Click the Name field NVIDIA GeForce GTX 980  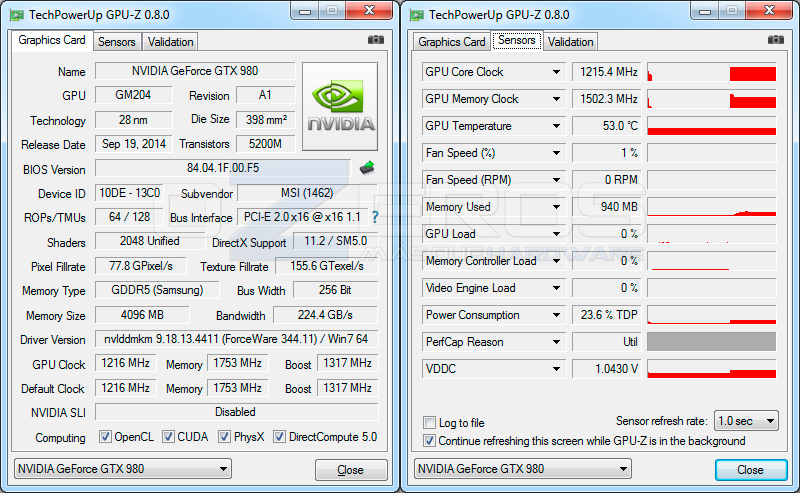pos(195,71)
